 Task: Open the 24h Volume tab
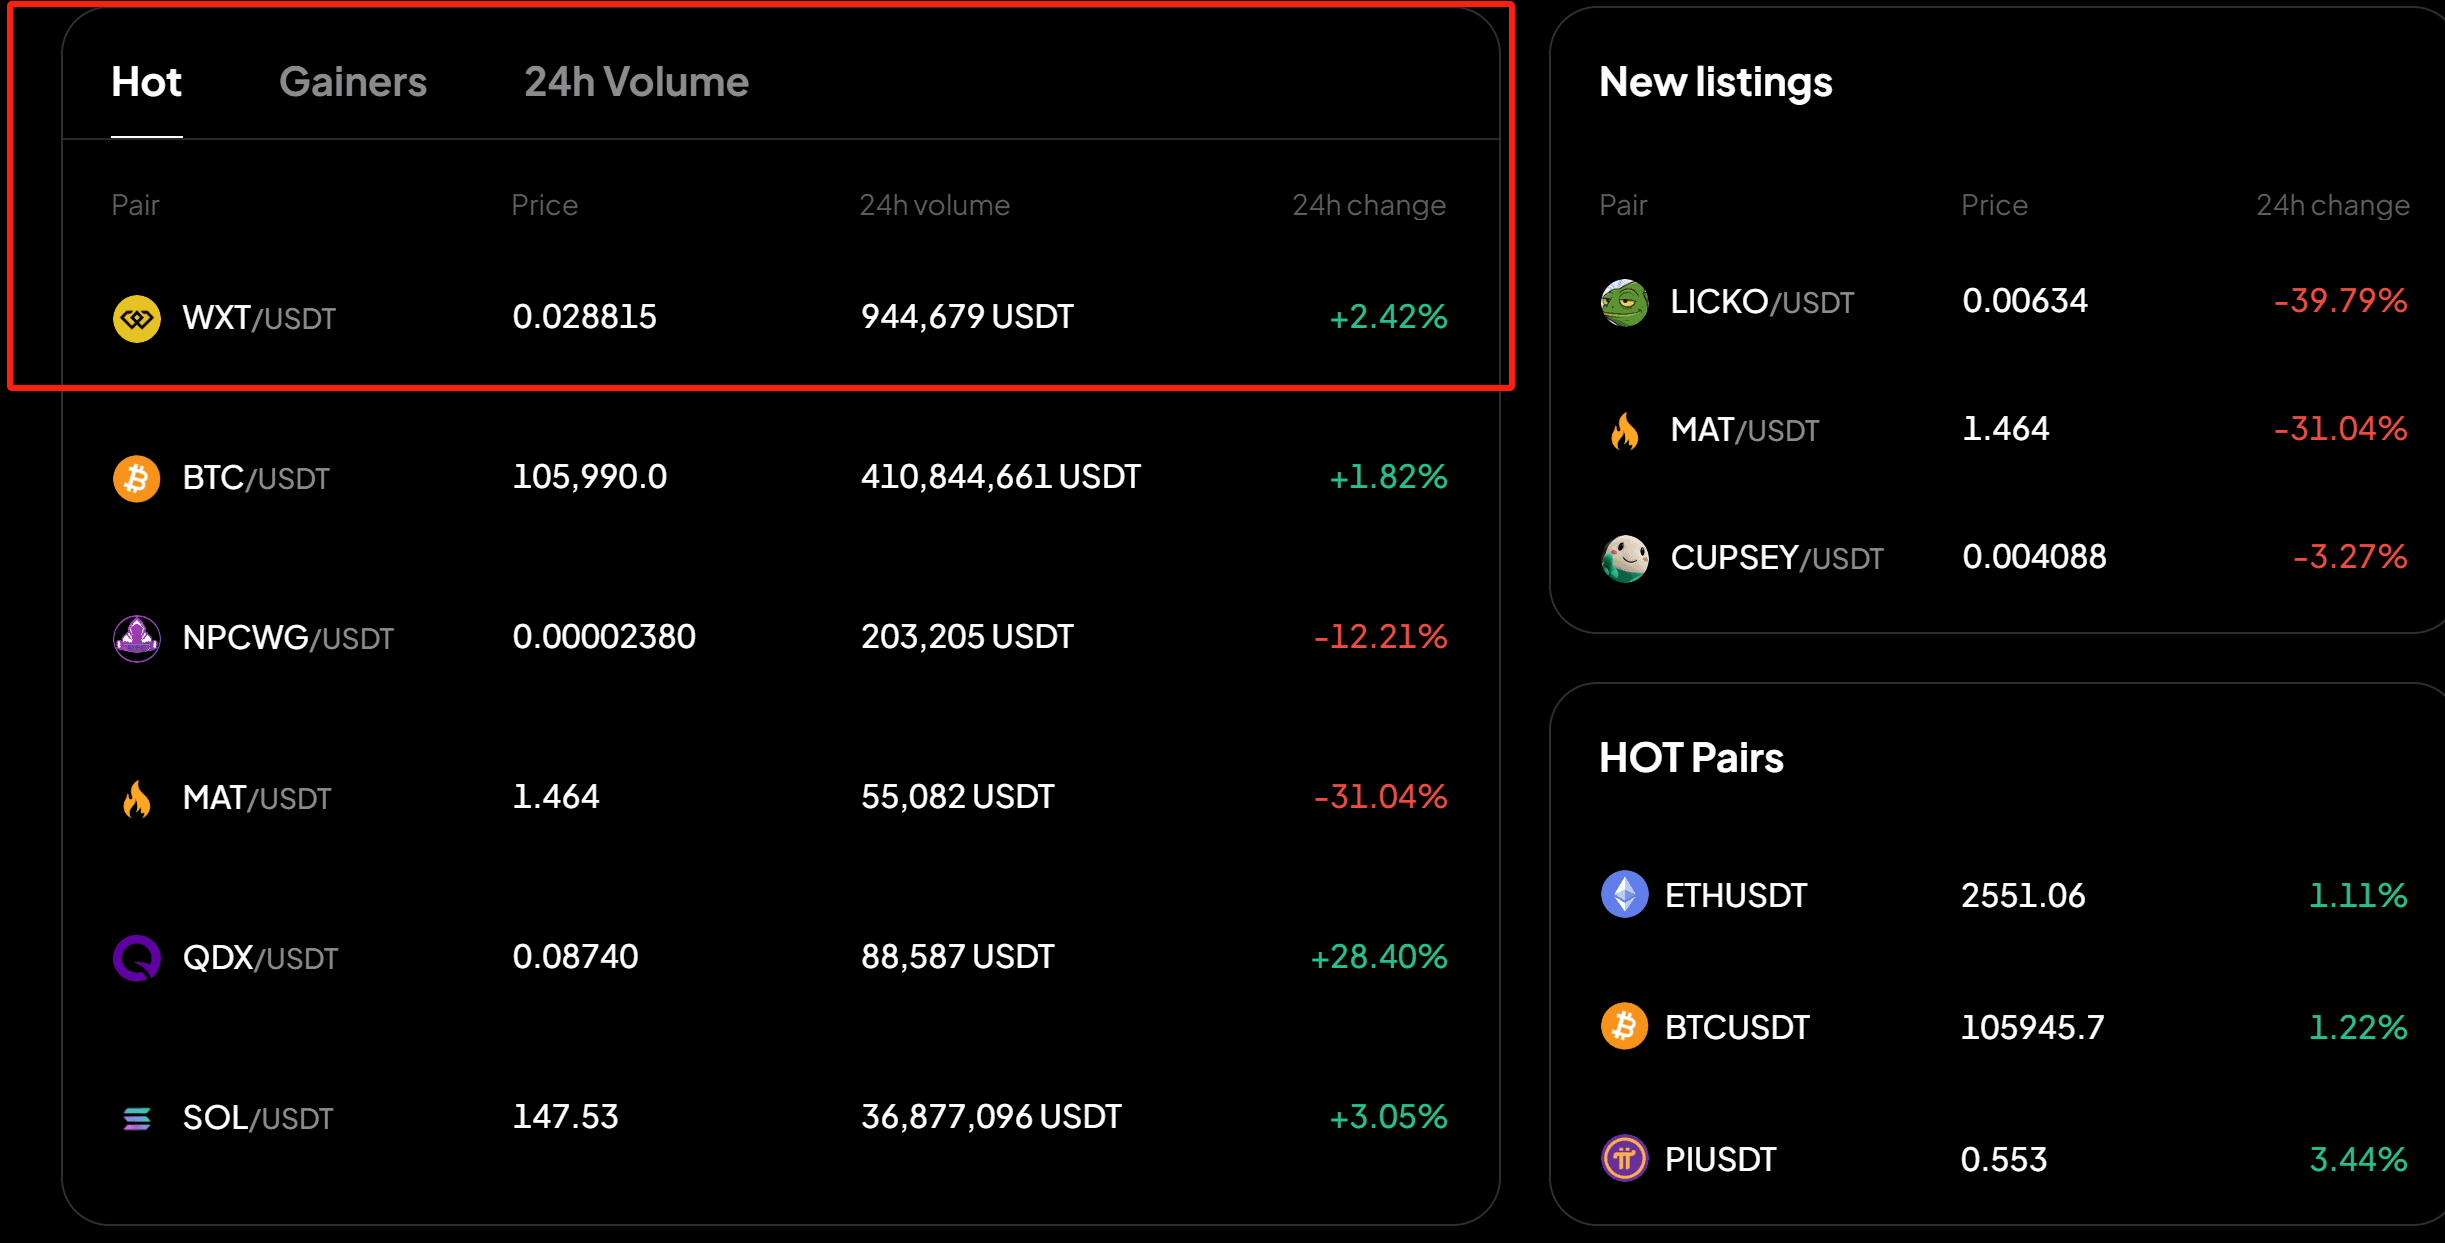[636, 82]
